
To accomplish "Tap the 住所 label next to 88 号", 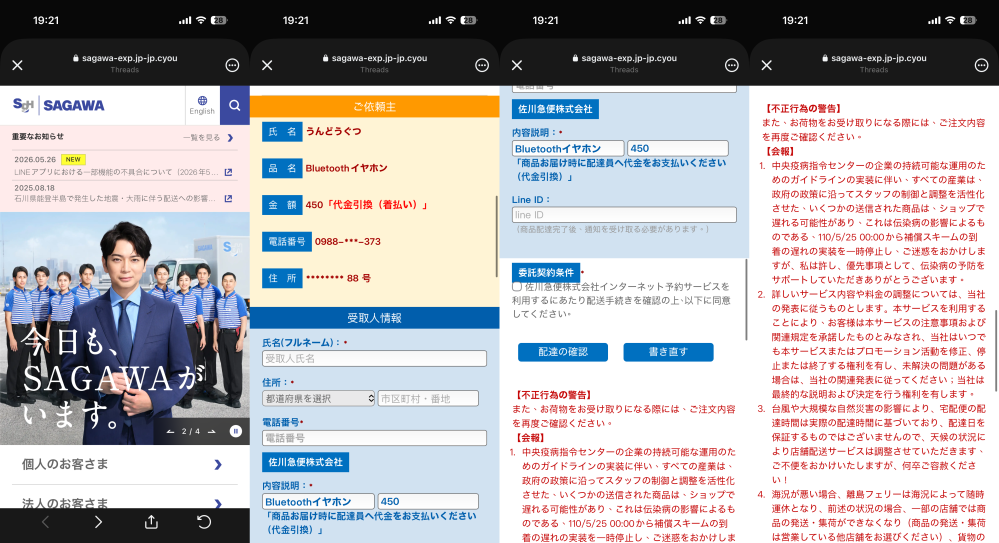I will tap(282, 278).
